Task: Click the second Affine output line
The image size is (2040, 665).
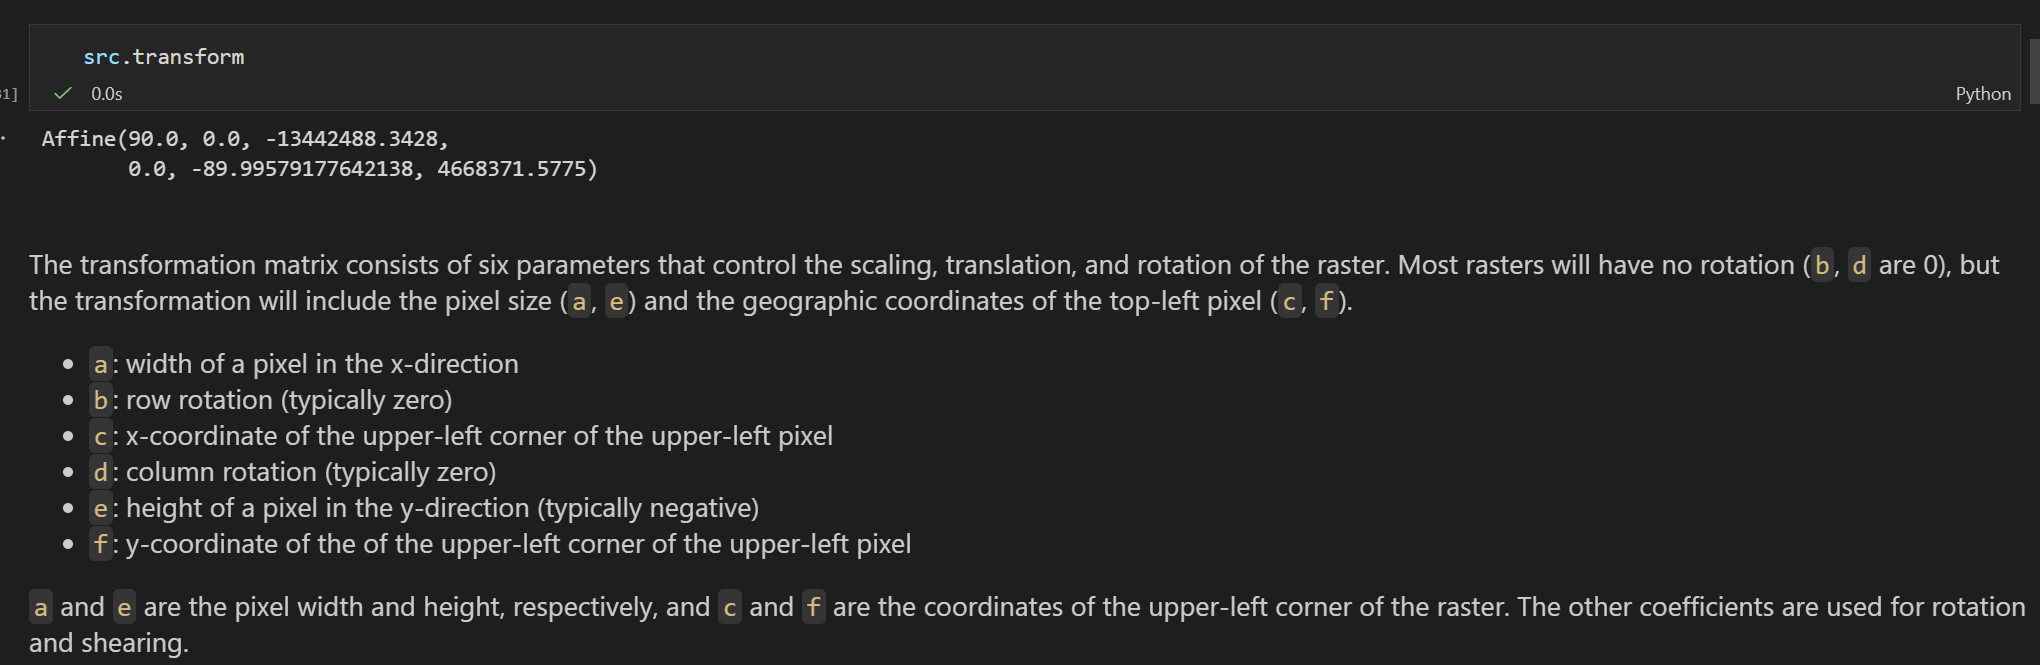Action: (x=362, y=169)
